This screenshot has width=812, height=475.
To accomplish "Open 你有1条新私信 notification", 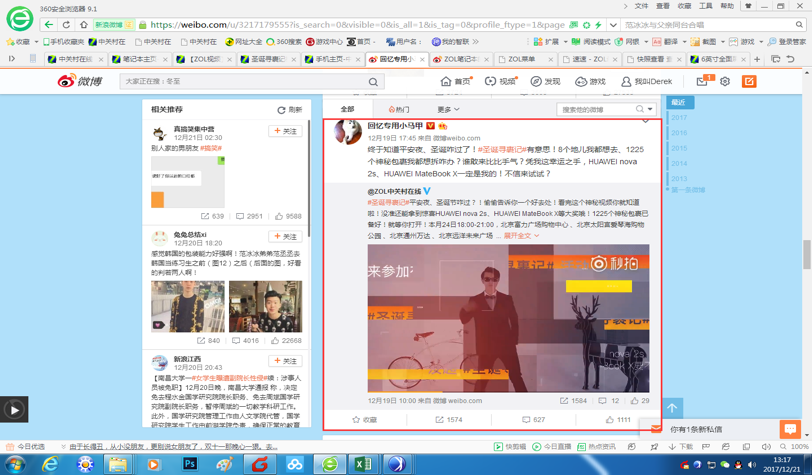I will click(x=696, y=429).
